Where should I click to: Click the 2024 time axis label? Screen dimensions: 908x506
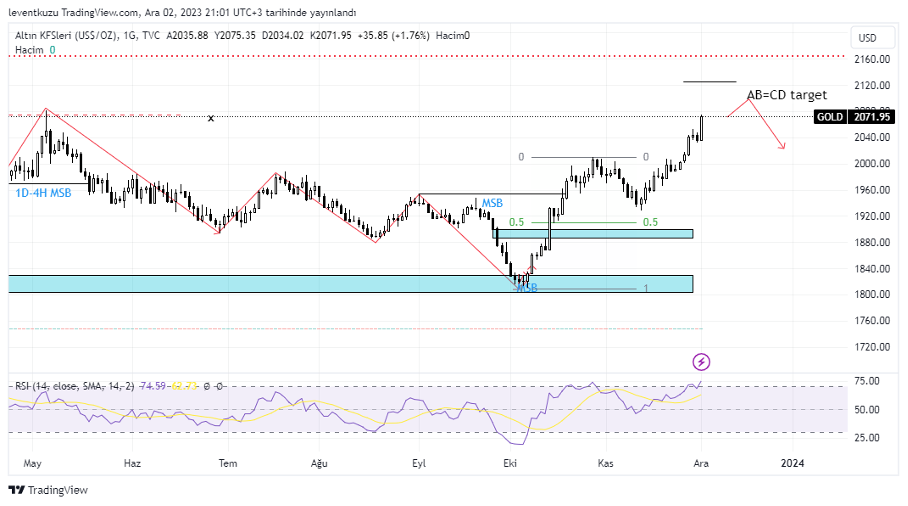coord(792,463)
